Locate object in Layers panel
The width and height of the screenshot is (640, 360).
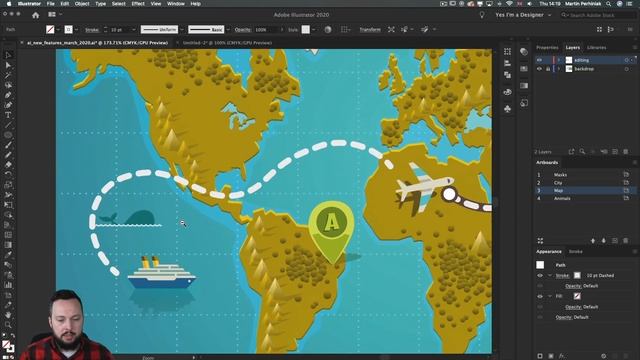click(x=582, y=152)
